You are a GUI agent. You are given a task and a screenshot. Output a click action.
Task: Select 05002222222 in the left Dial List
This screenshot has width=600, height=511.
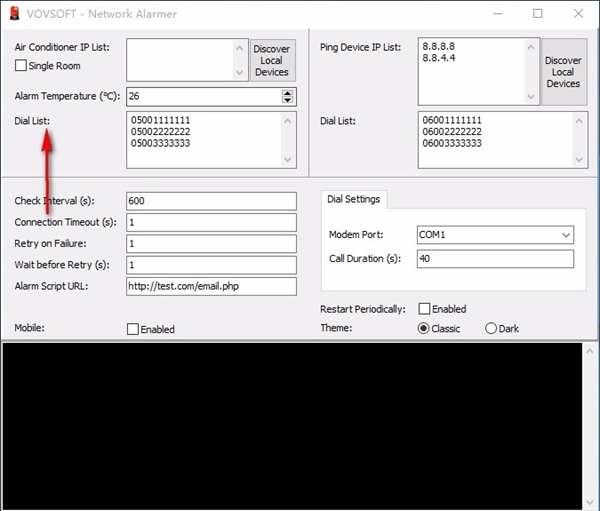[160, 132]
